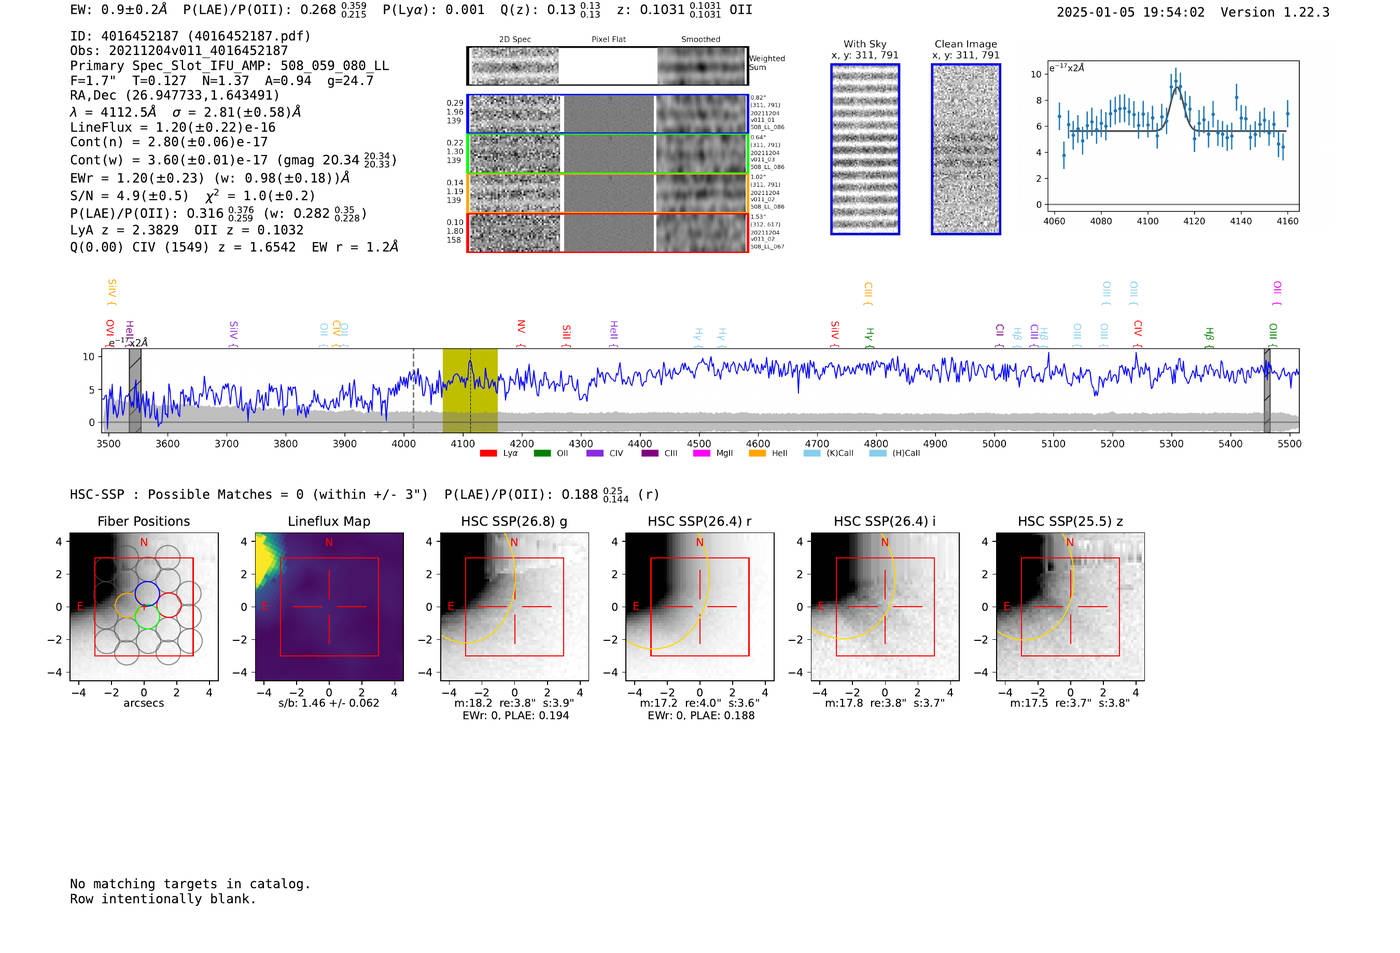Click the green Hγ line label

870,336
